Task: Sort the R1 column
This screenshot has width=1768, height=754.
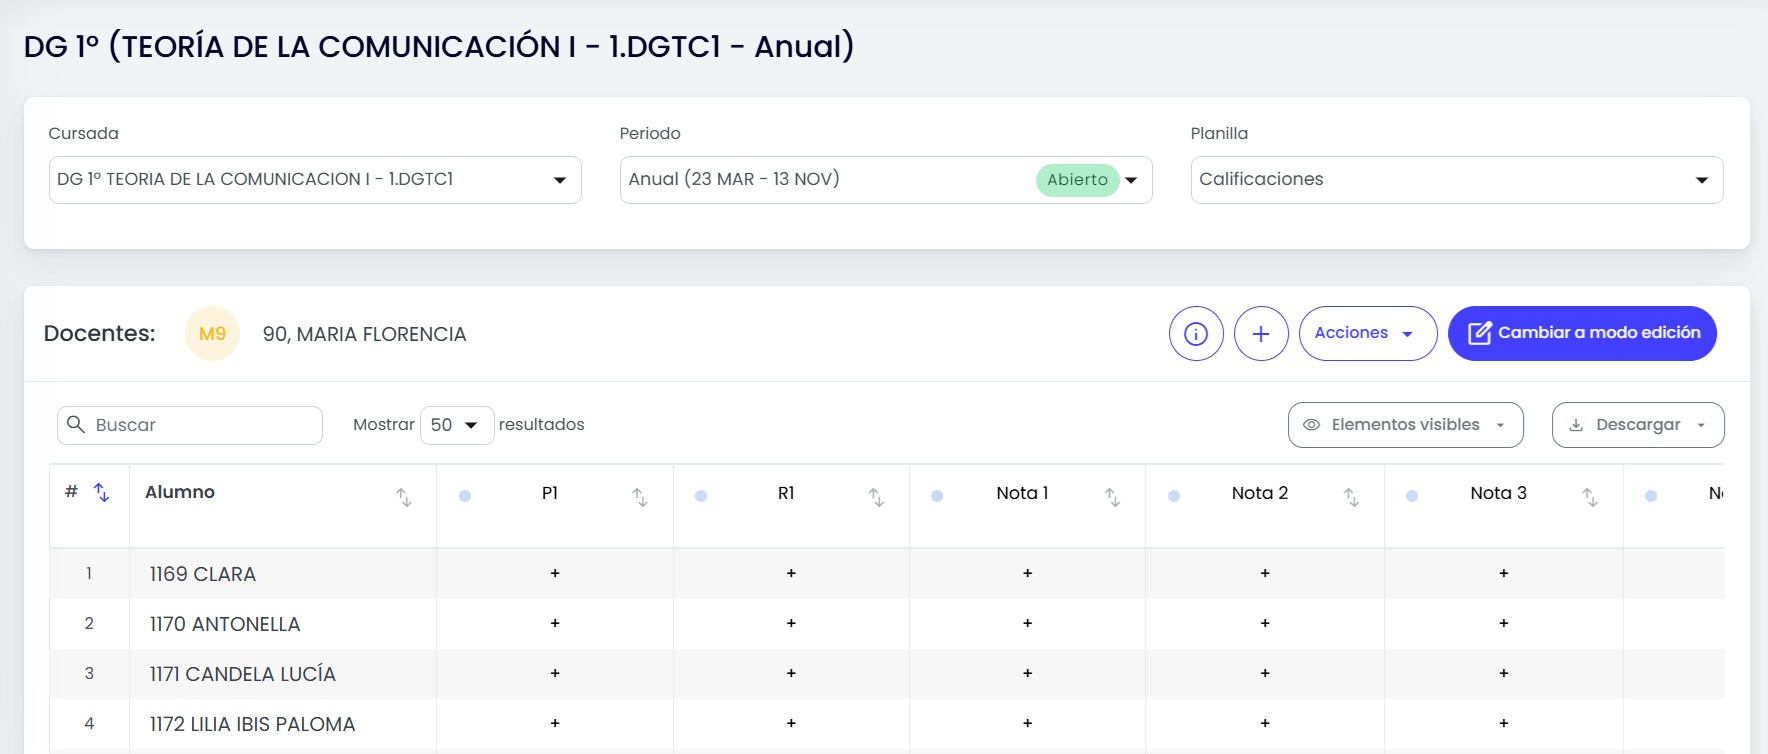Action: click(x=876, y=497)
